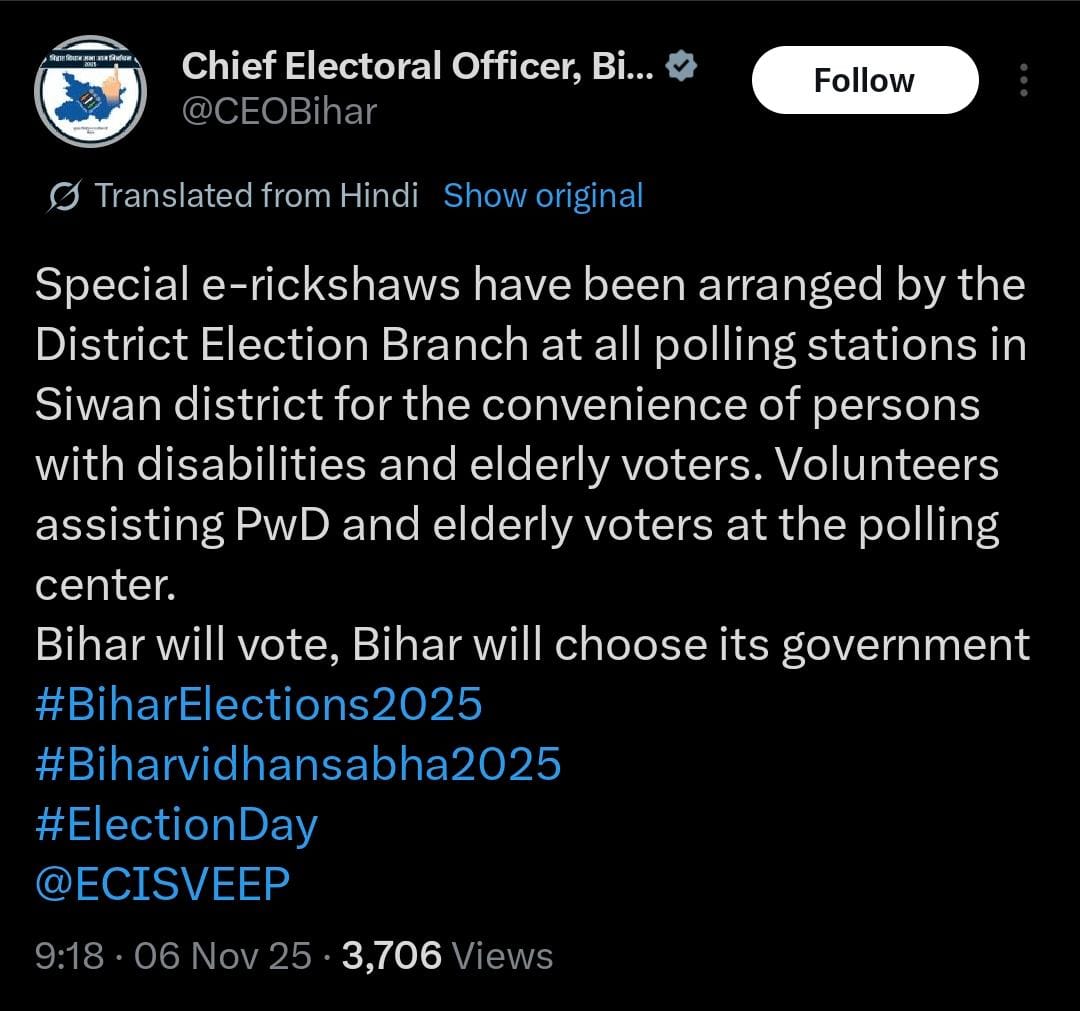Click the ellipsis icon in the top corner
Image resolution: width=1080 pixels, height=1011 pixels.
click(1024, 80)
